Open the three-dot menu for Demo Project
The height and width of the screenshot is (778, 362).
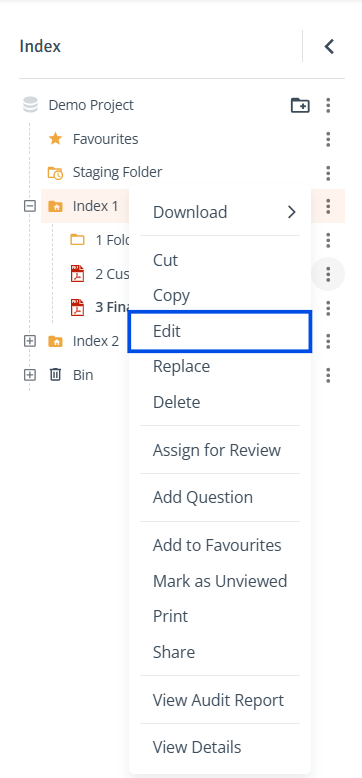(328, 105)
